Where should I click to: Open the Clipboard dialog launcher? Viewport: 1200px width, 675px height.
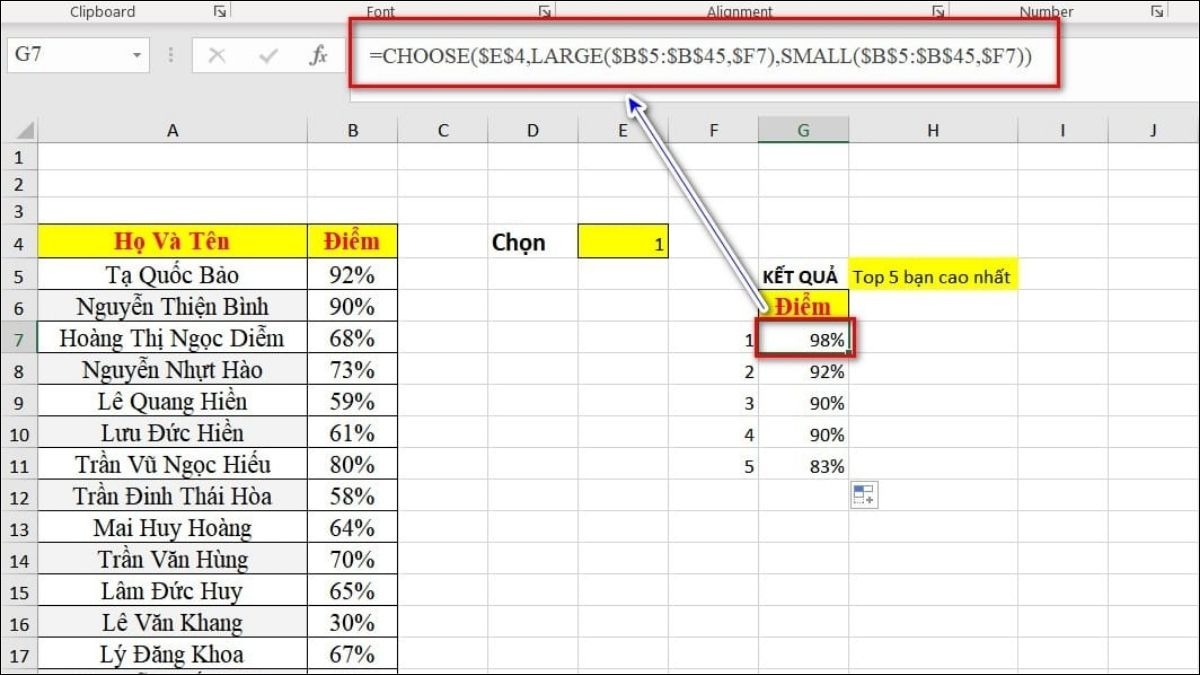click(220, 11)
